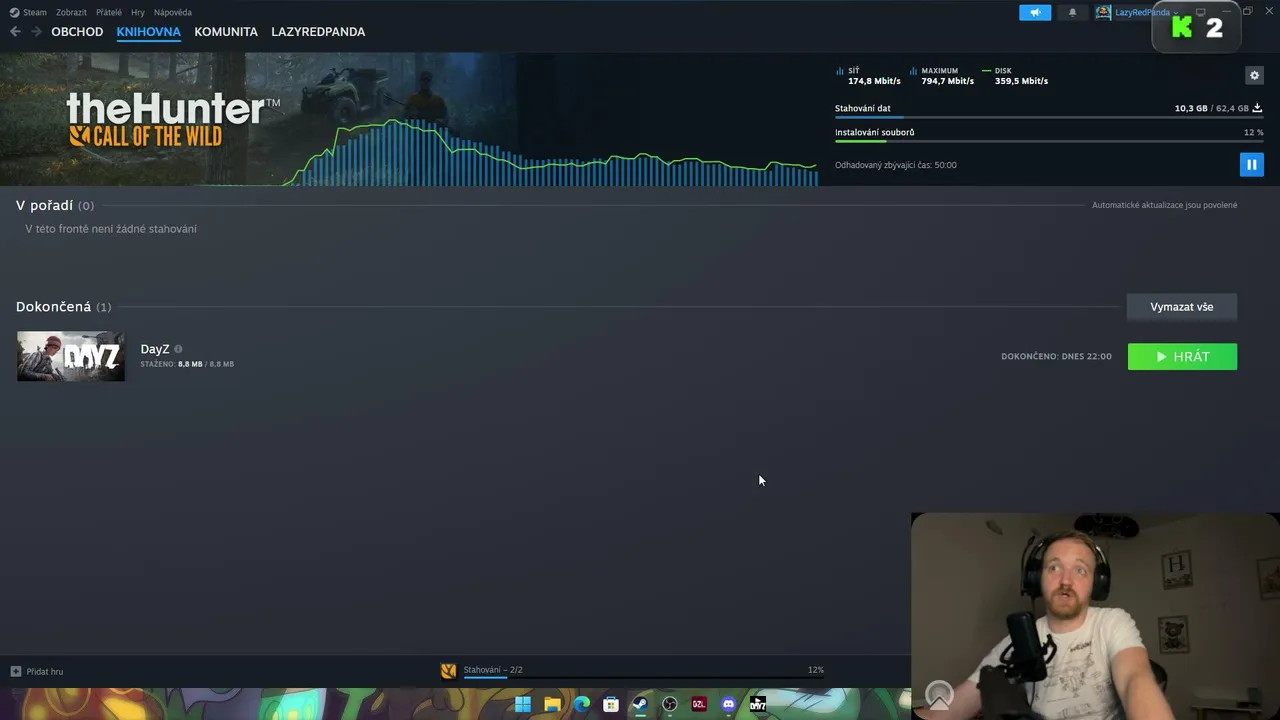Pause the theHunter download

[x=1251, y=164]
